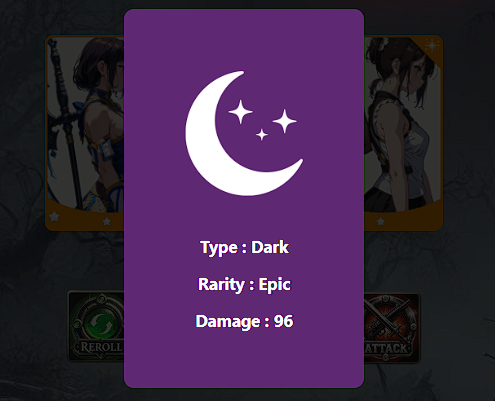Viewport: 495px width, 401px height.
Task: Click the Type : Dark label
Action: click(244, 248)
